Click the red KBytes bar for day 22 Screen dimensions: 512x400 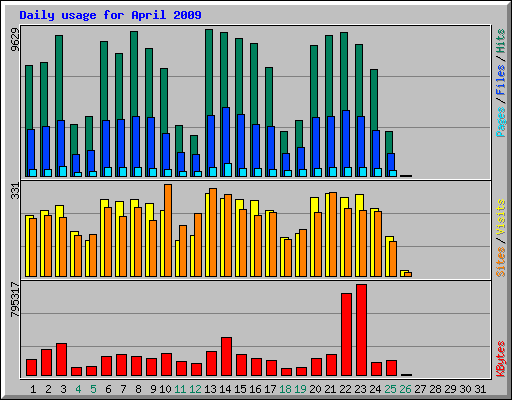click(346, 335)
